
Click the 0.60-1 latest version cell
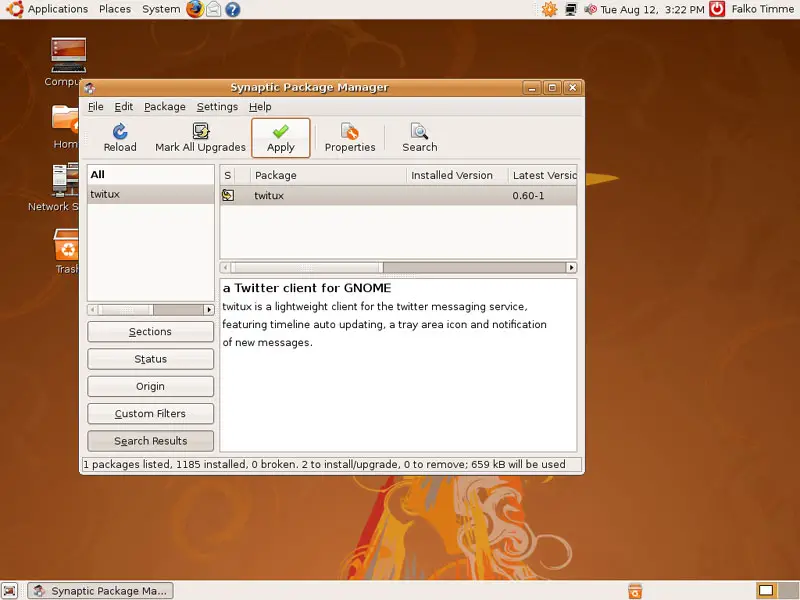[x=528, y=195]
